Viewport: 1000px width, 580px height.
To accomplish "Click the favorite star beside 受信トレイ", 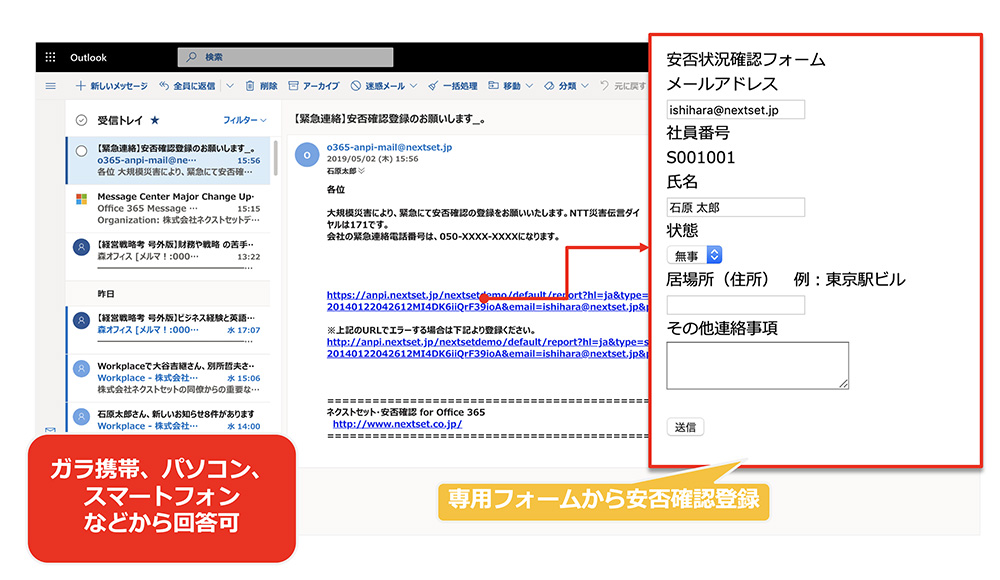I will (155, 120).
